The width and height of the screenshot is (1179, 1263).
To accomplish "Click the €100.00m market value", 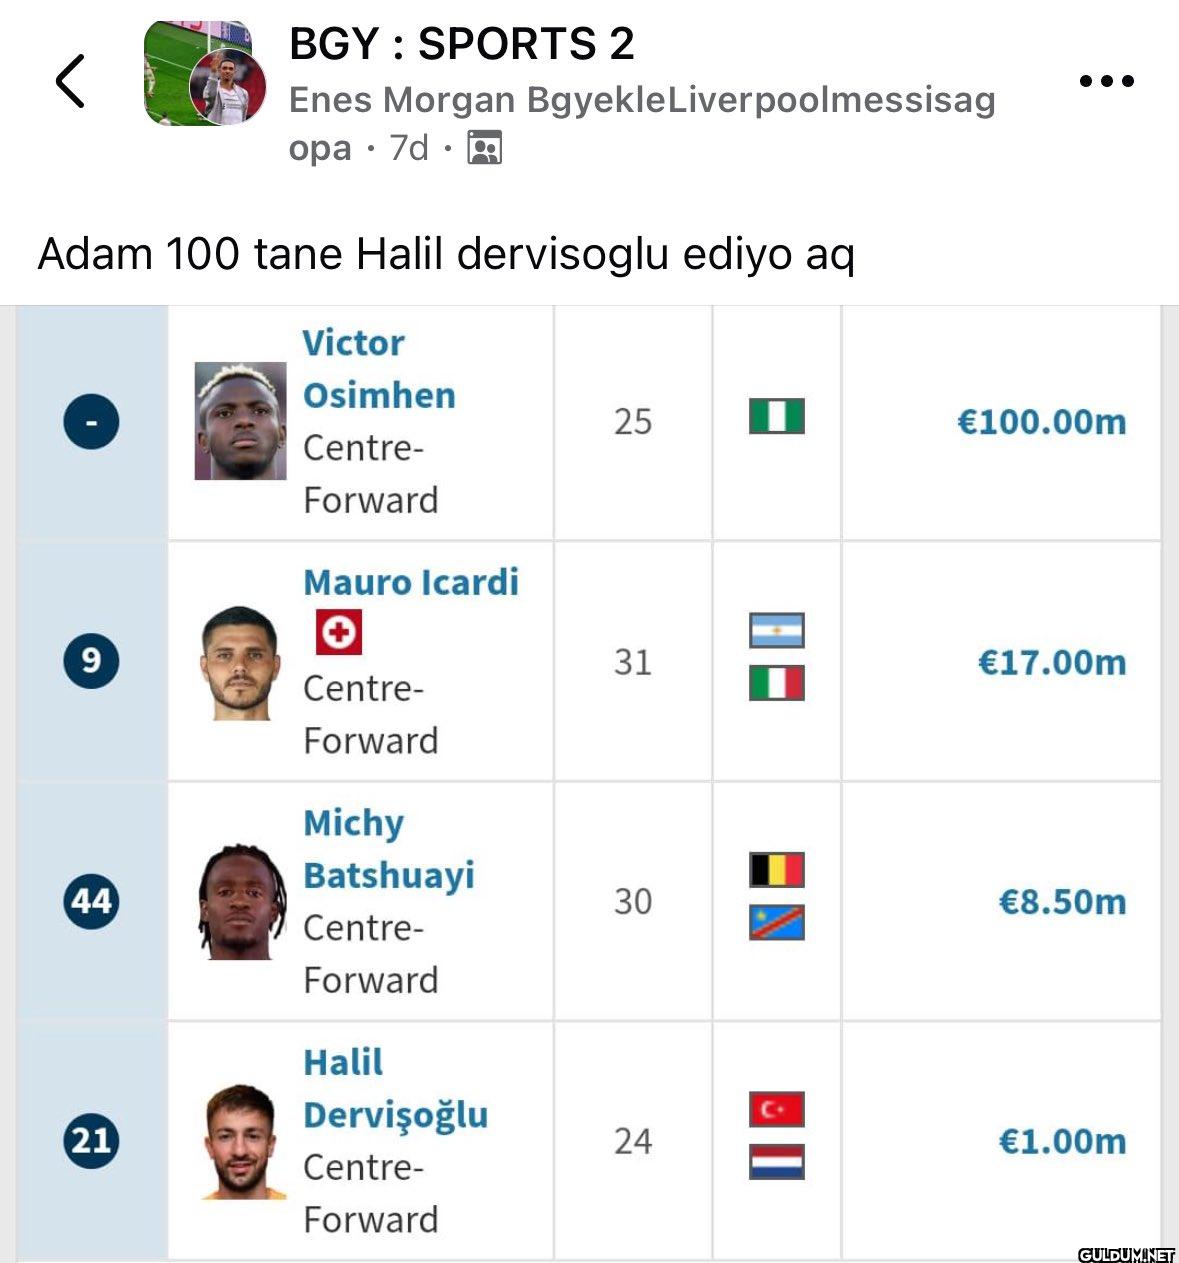I will [1041, 421].
